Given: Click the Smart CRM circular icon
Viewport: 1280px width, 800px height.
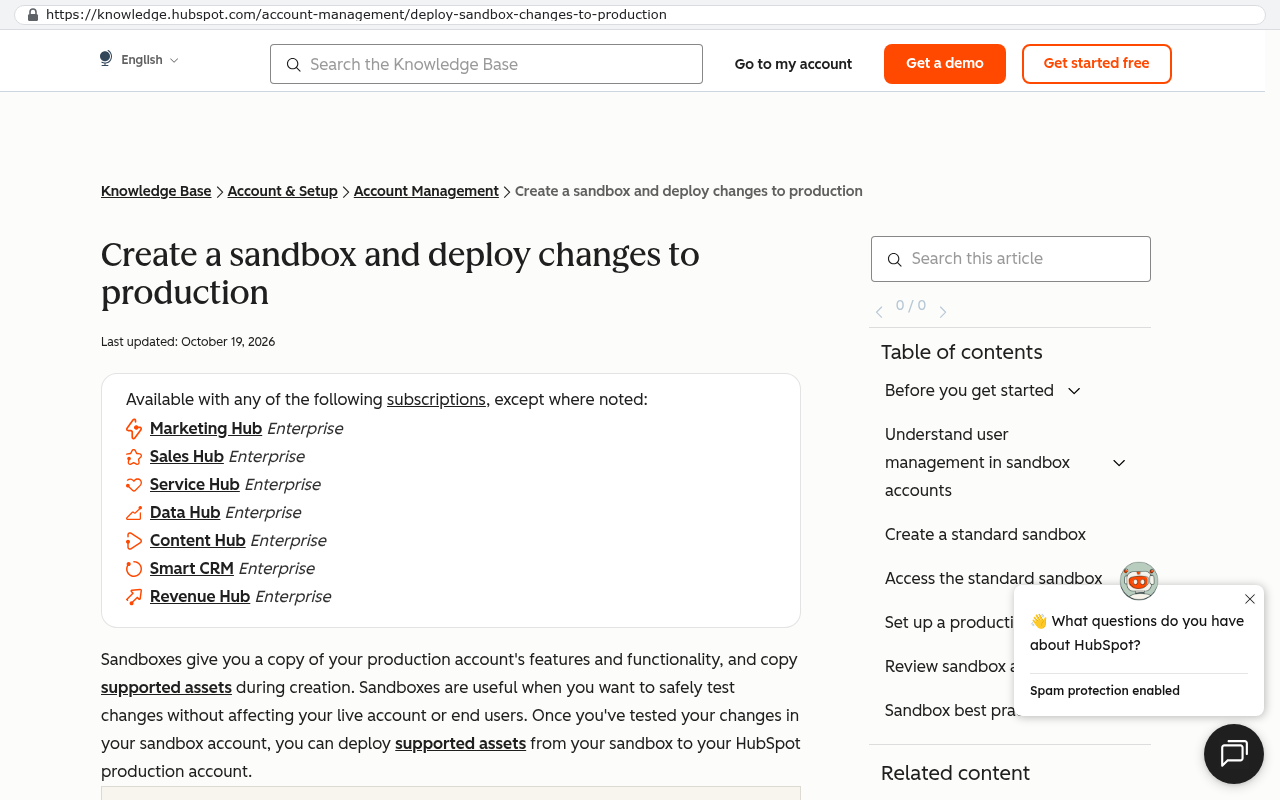Looking at the screenshot, I should point(134,569).
